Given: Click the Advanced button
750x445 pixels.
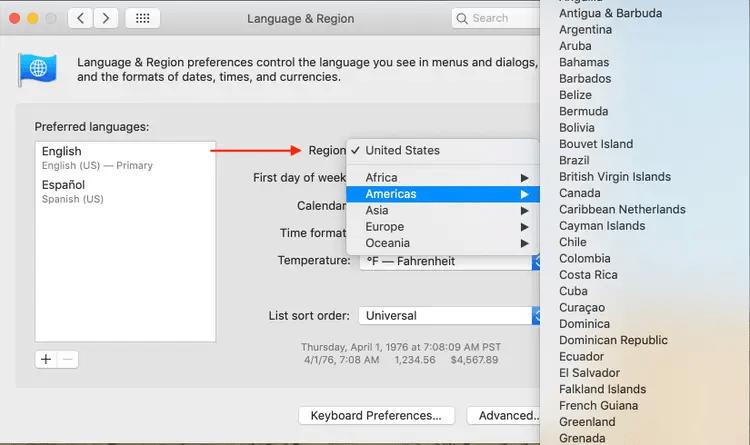Looking at the screenshot, I should (x=505, y=415).
